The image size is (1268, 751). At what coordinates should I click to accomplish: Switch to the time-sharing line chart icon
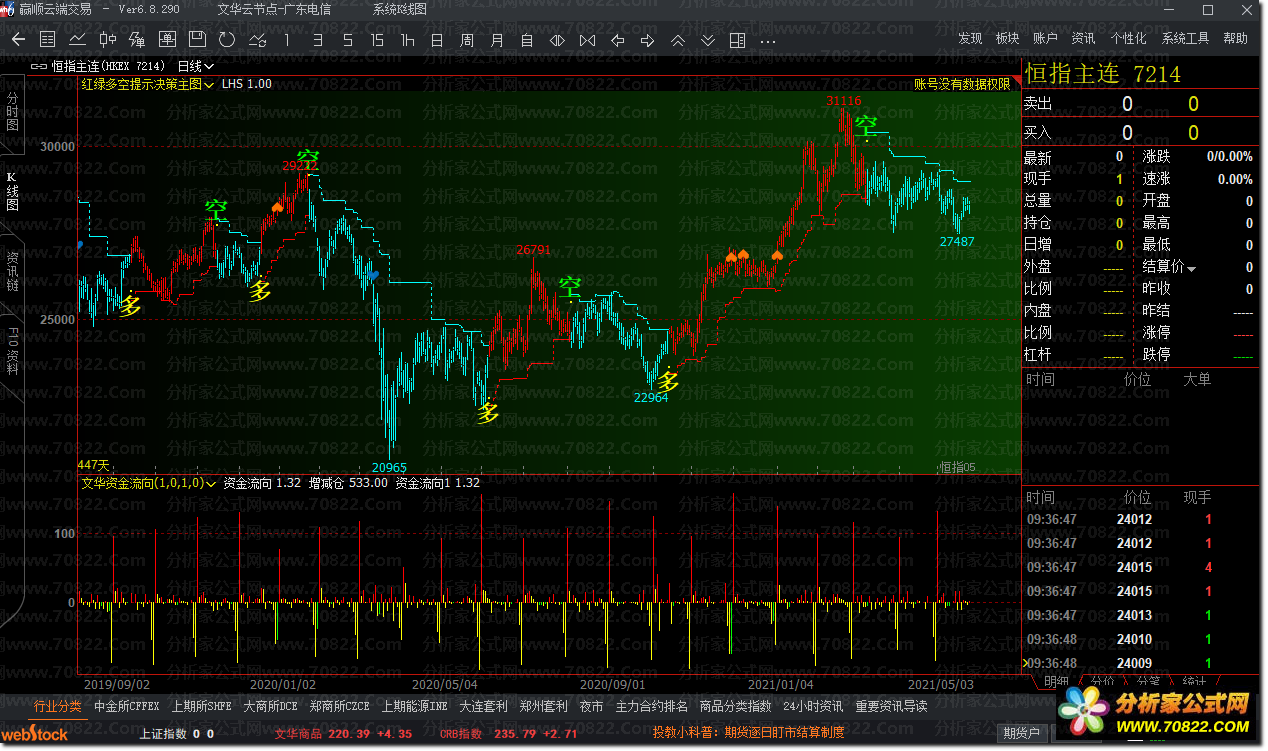click(77, 40)
